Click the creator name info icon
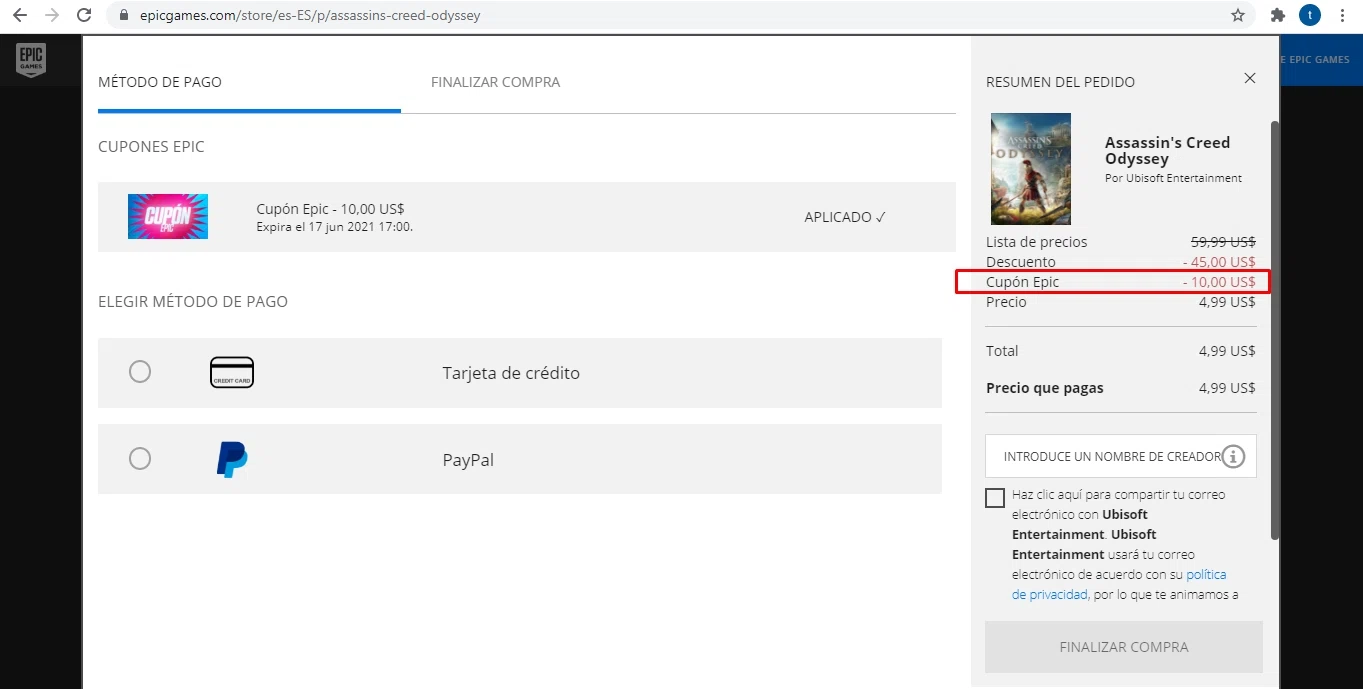Viewport: 1363px width, 689px height. tap(1234, 457)
